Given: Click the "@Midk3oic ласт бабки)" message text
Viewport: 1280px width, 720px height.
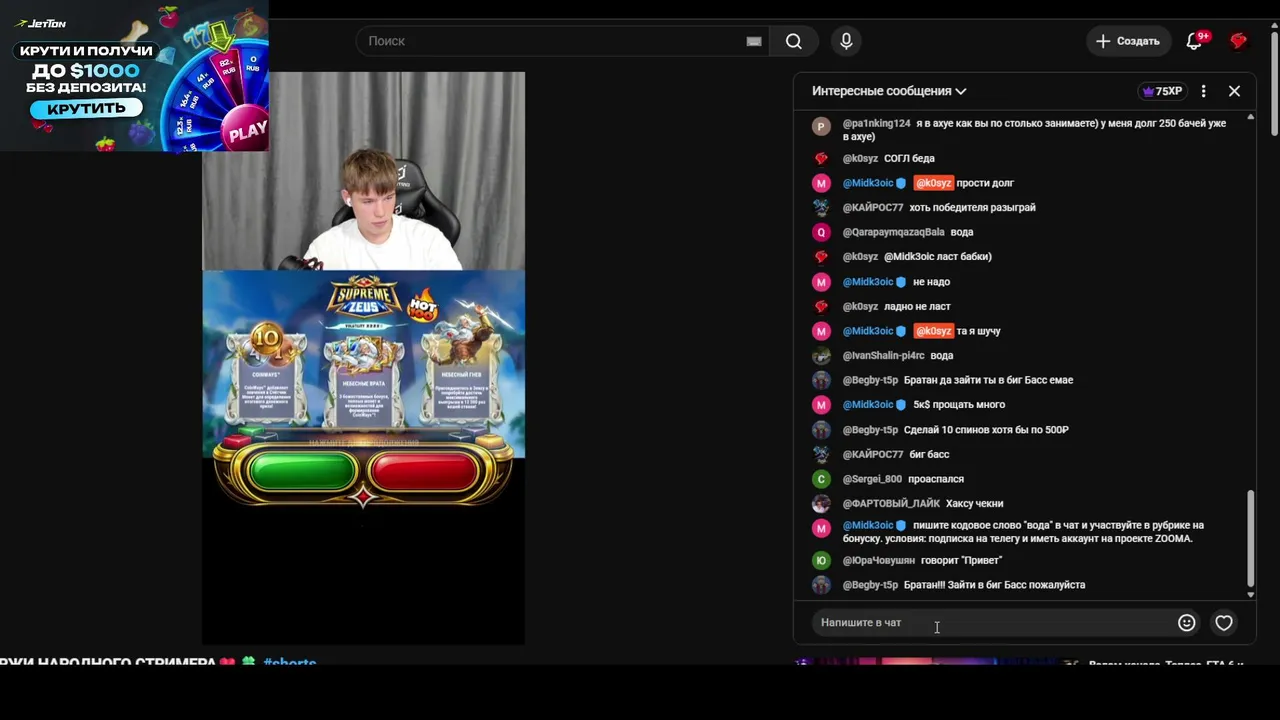Looking at the screenshot, I should point(938,257).
